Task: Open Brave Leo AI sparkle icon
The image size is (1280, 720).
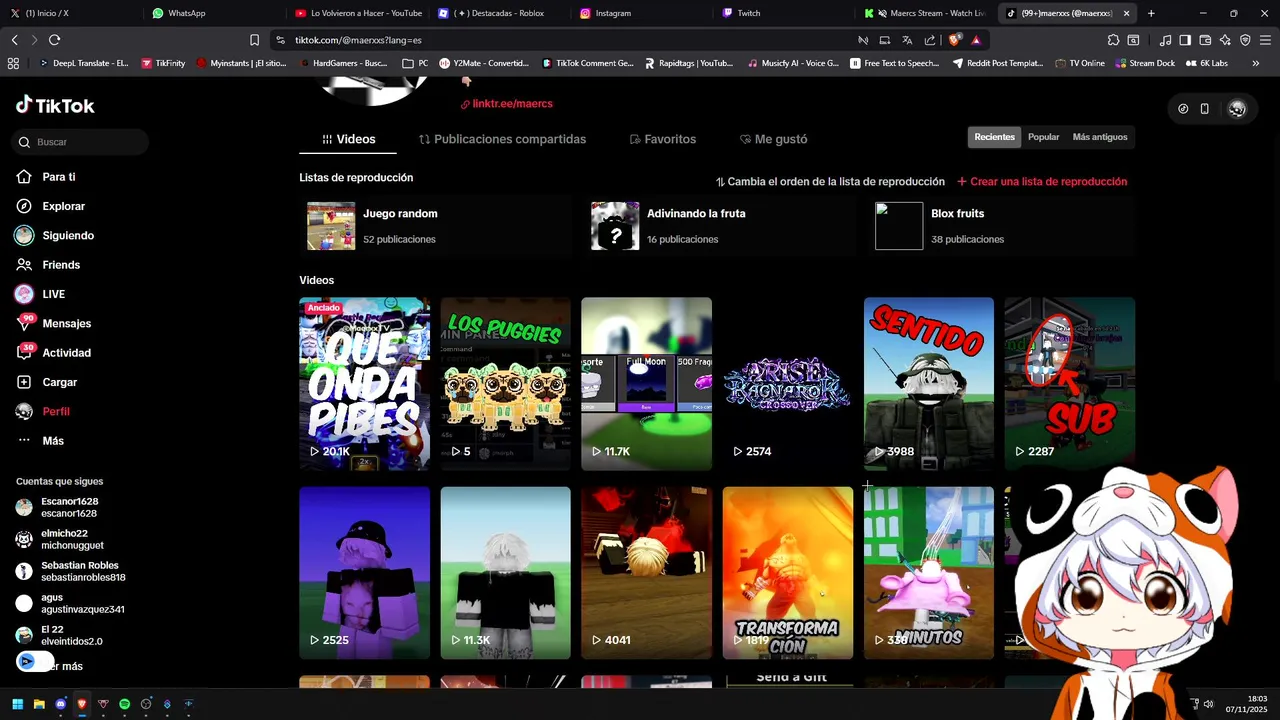Action: click(x=1225, y=40)
